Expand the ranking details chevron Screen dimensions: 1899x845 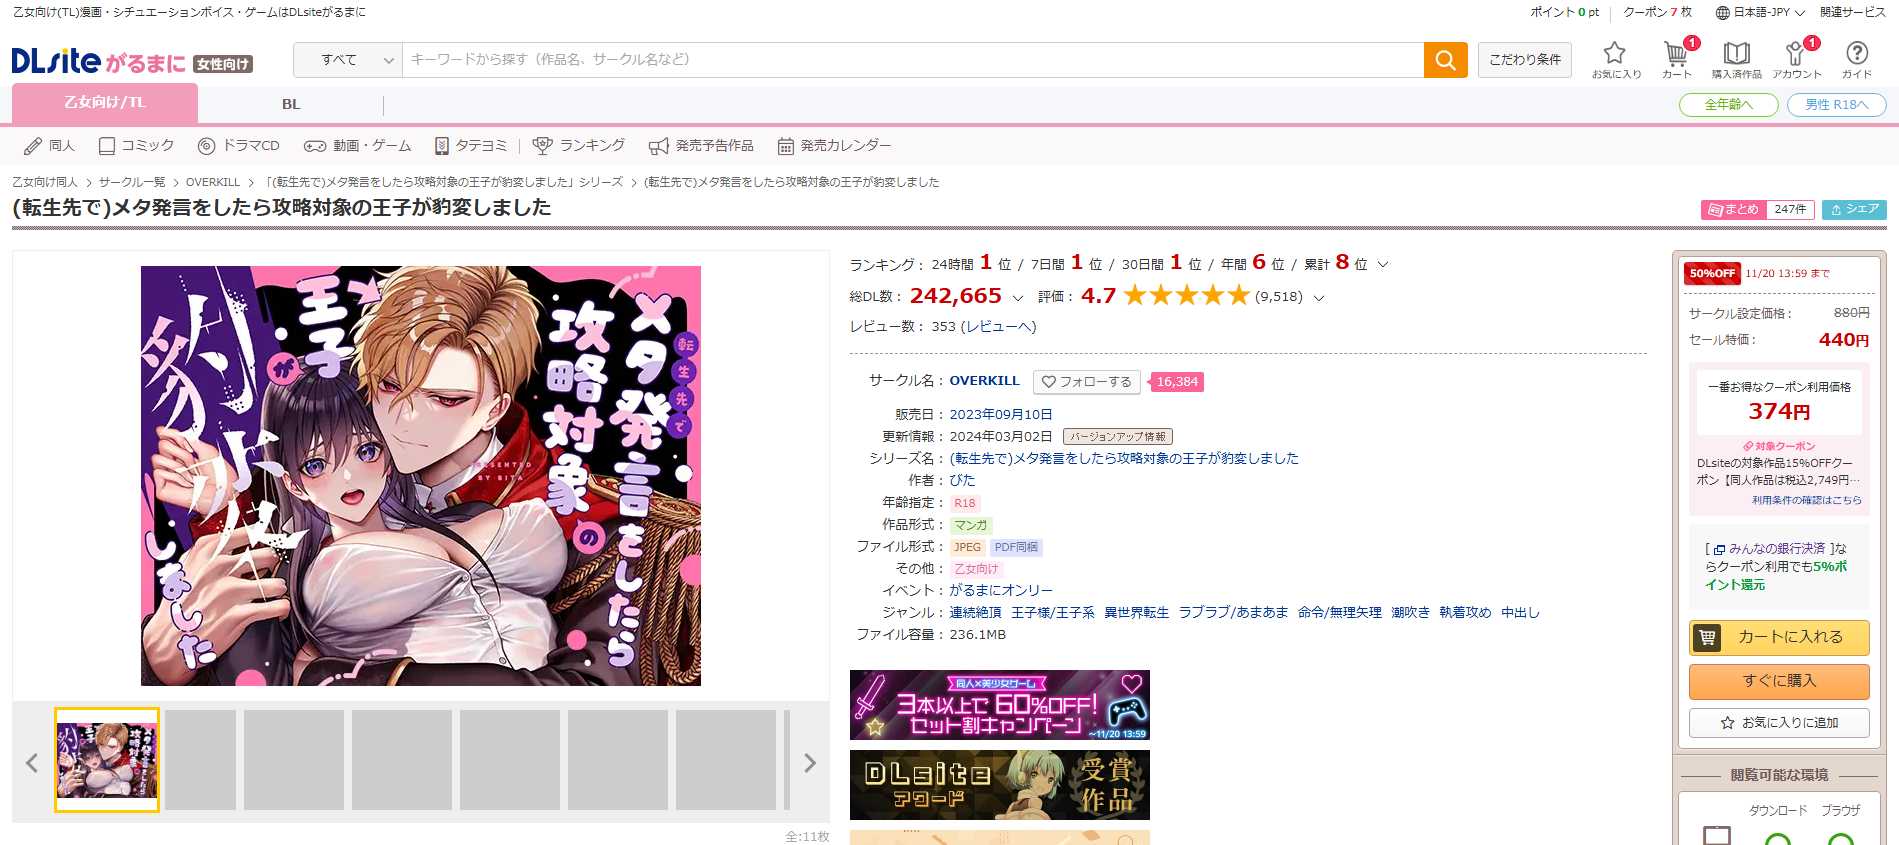[1383, 265]
